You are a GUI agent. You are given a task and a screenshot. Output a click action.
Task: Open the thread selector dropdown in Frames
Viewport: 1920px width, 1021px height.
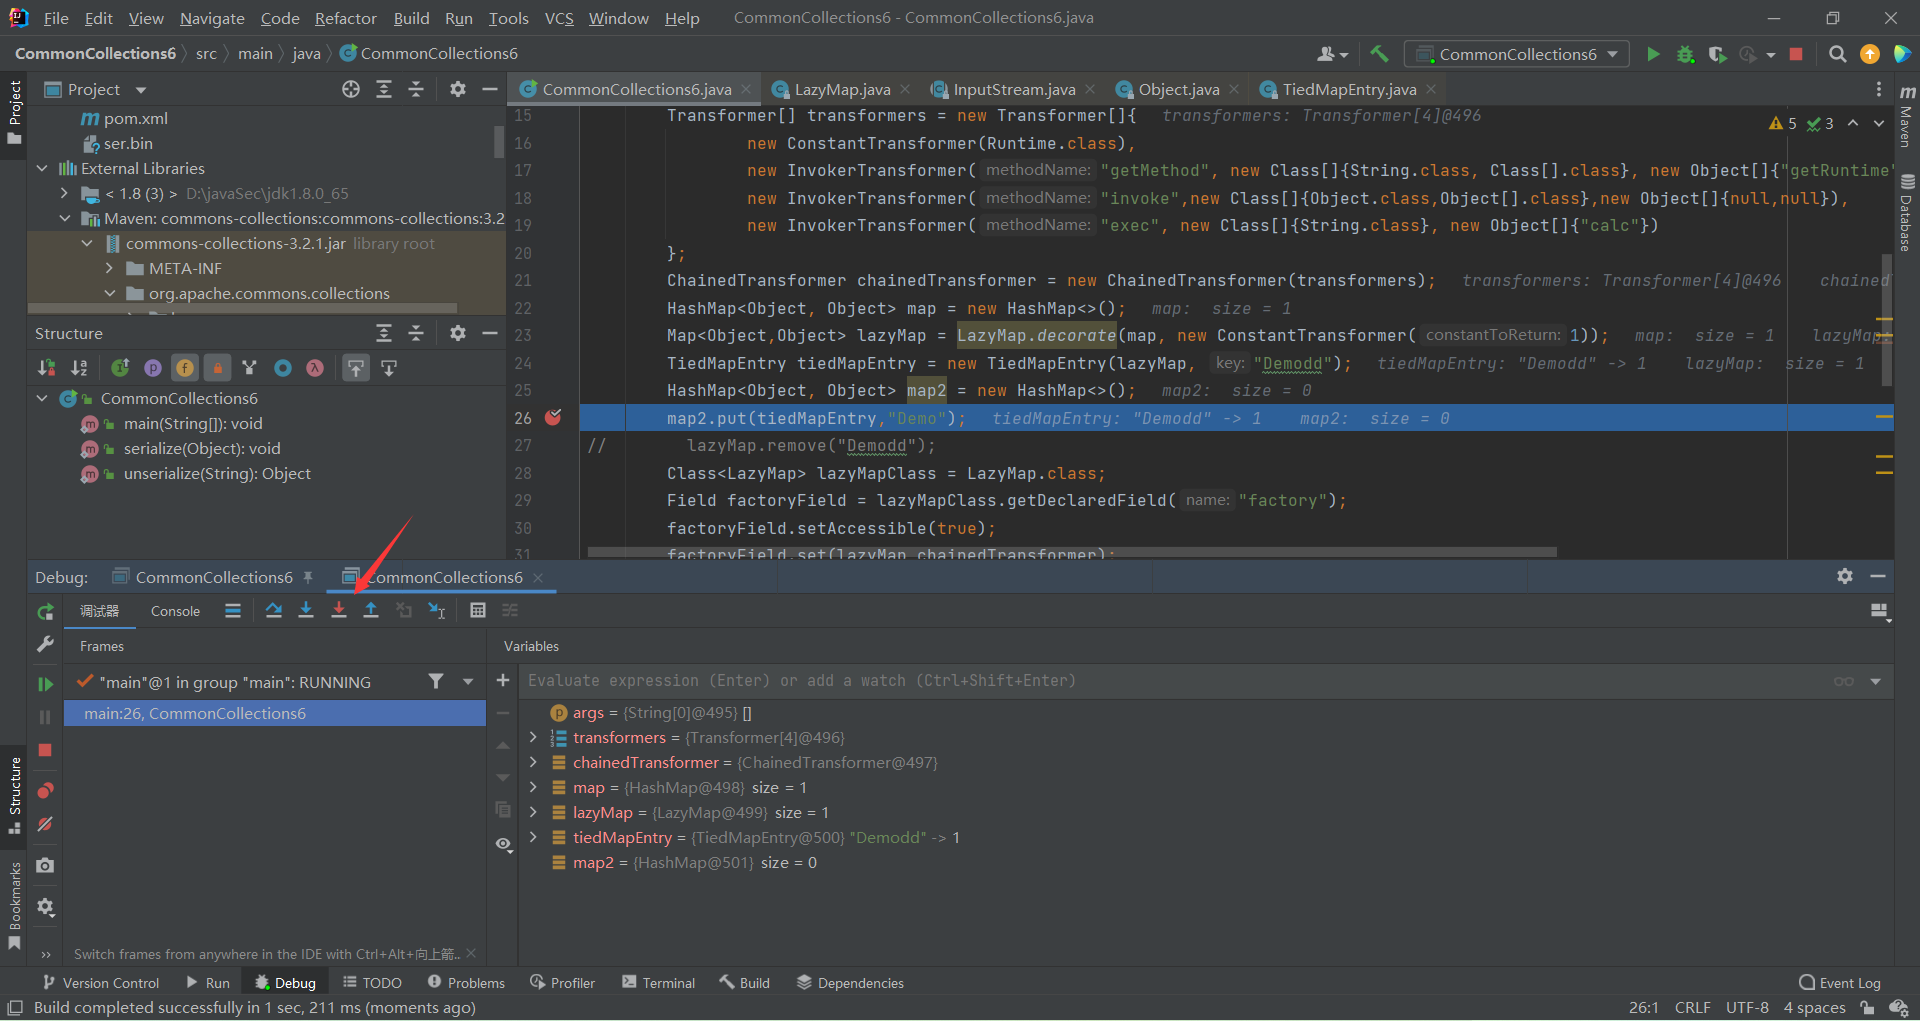pos(468,682)
